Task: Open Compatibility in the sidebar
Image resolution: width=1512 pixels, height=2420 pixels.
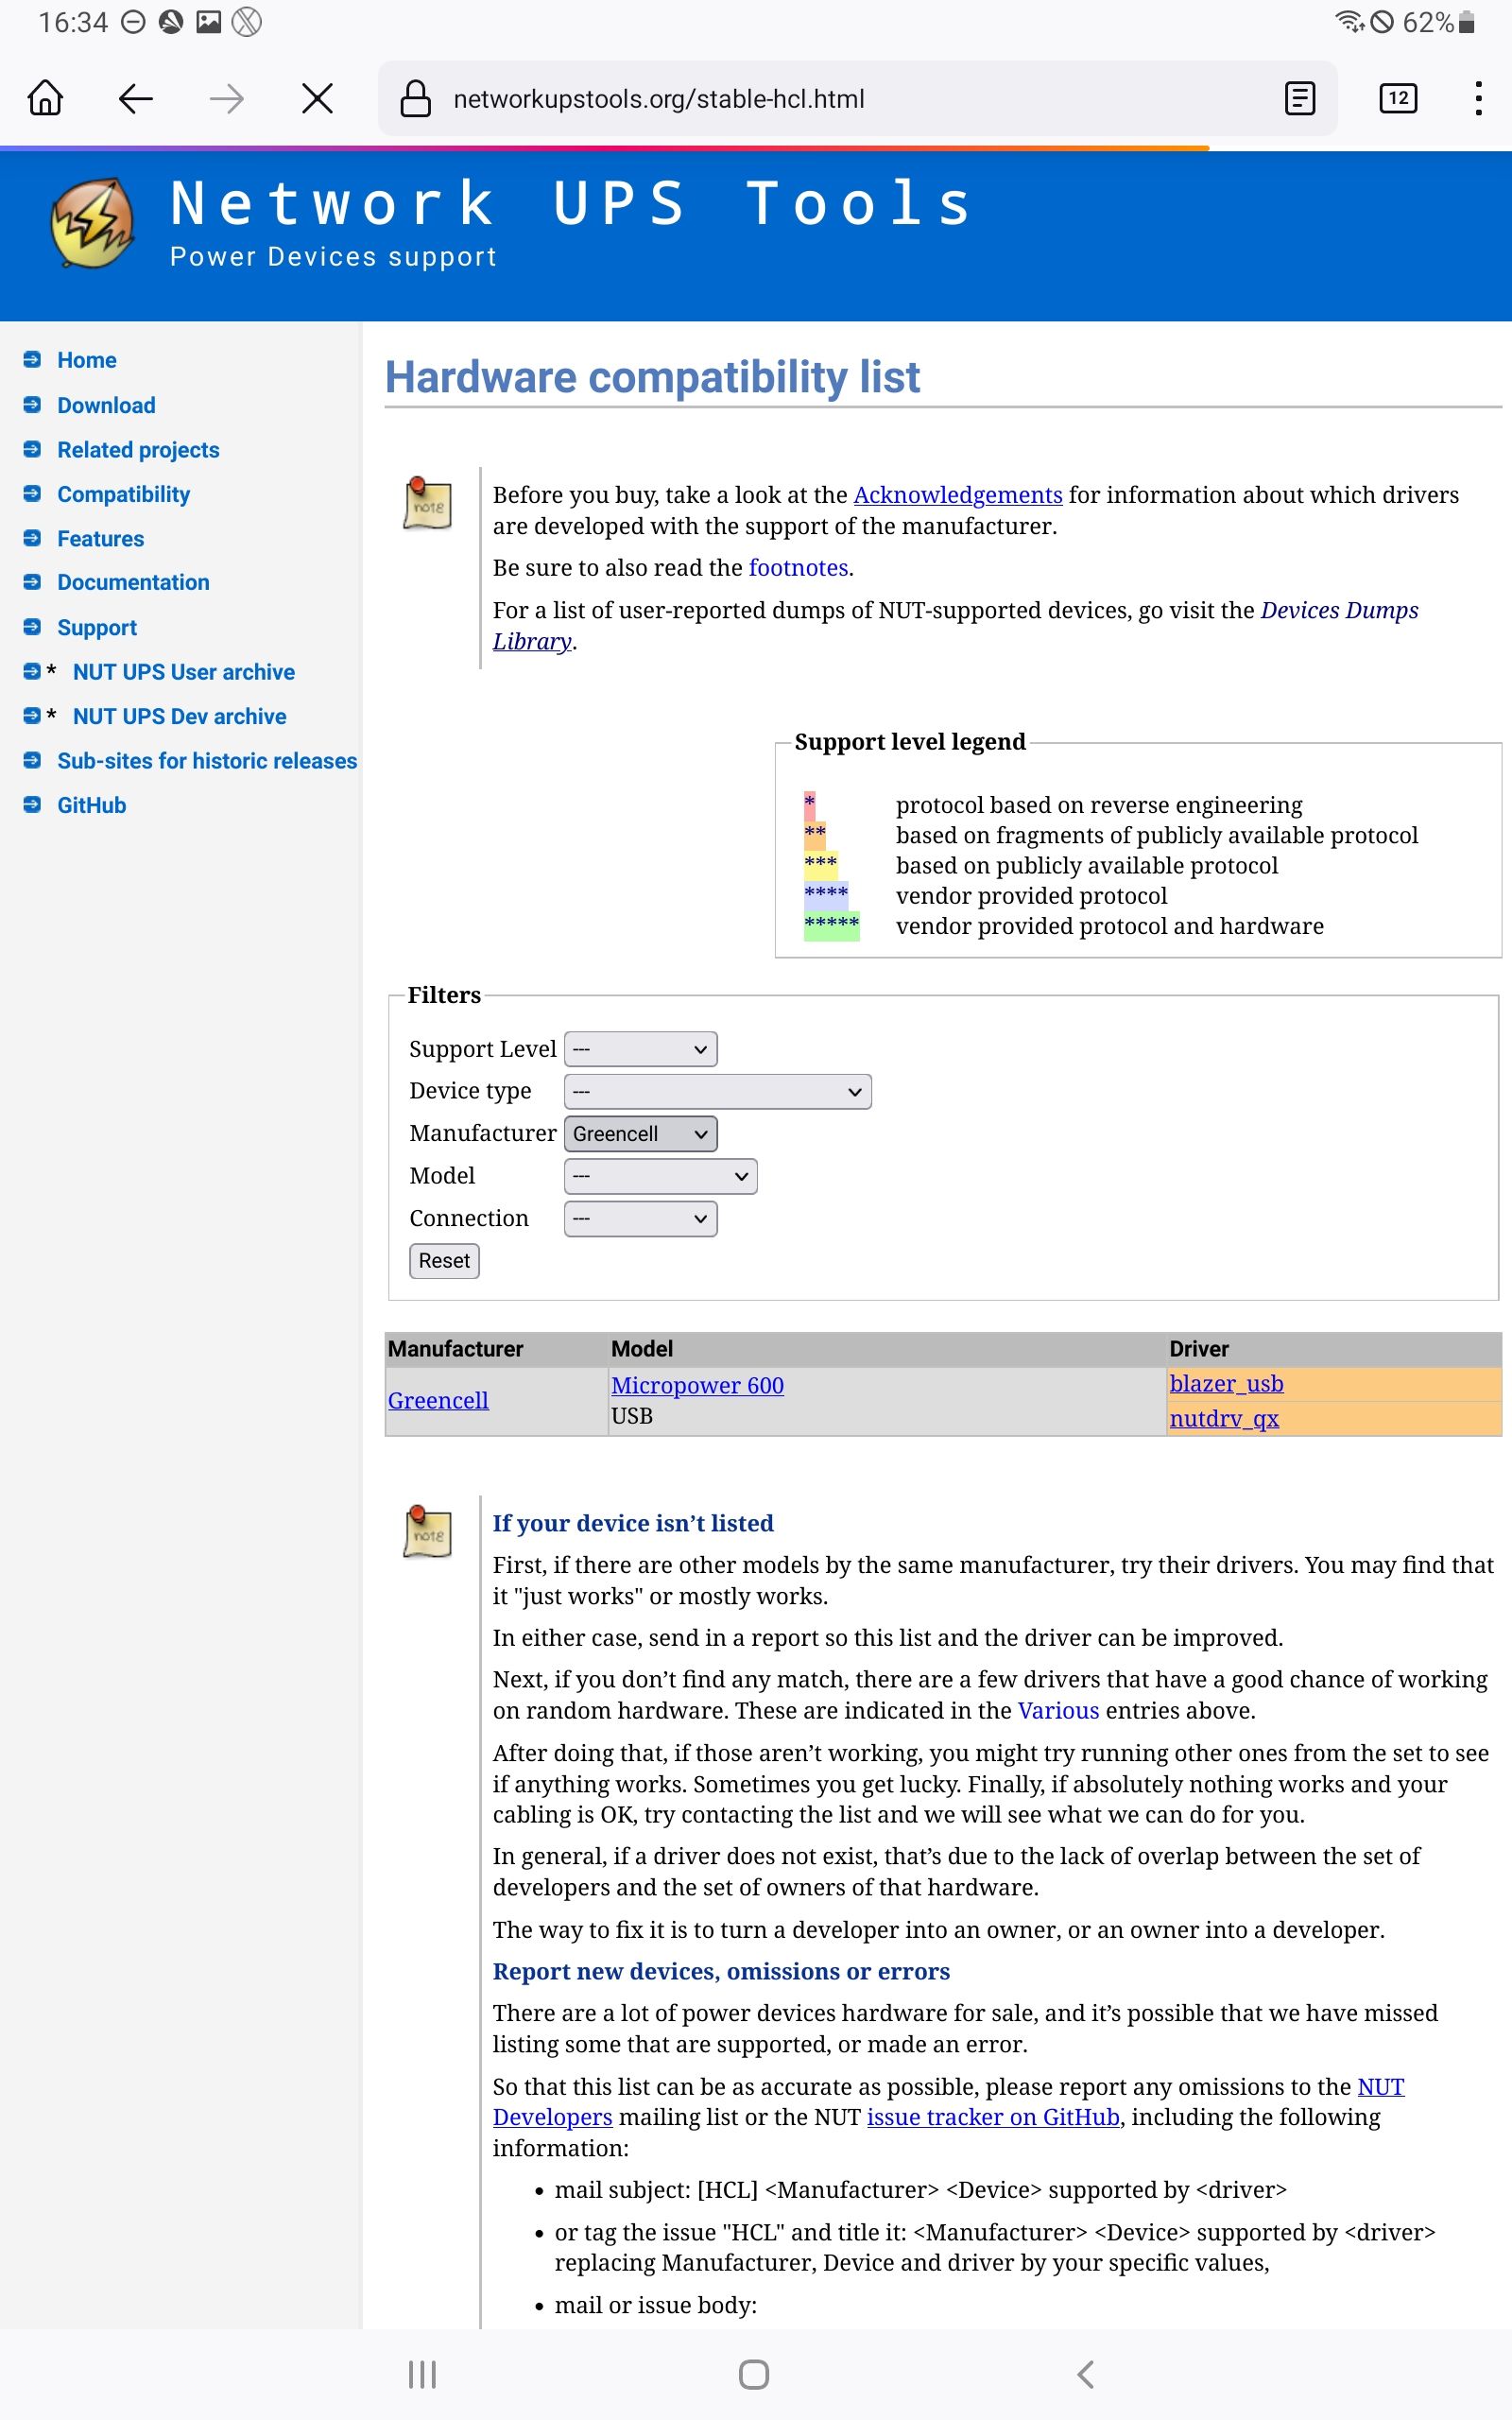Action: pos(123,494)
